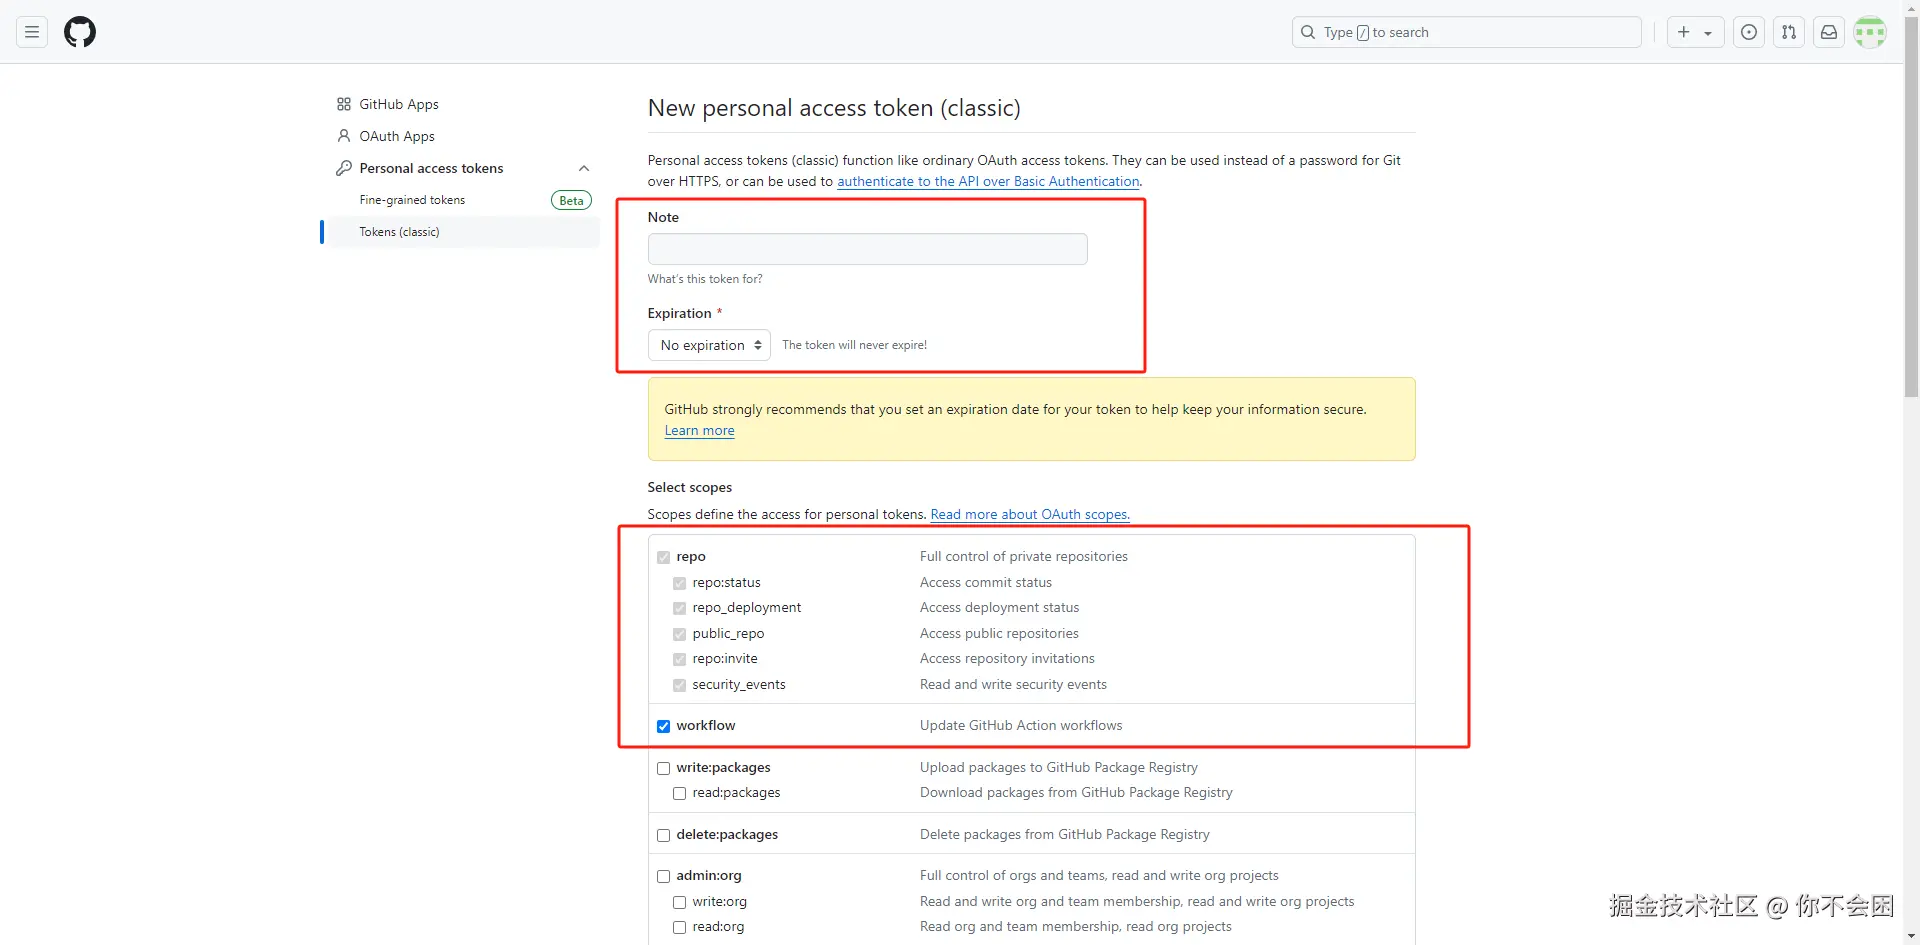Click the Personal access tokens key icon
Screen dimensions: 1920x945
(344, 168)
